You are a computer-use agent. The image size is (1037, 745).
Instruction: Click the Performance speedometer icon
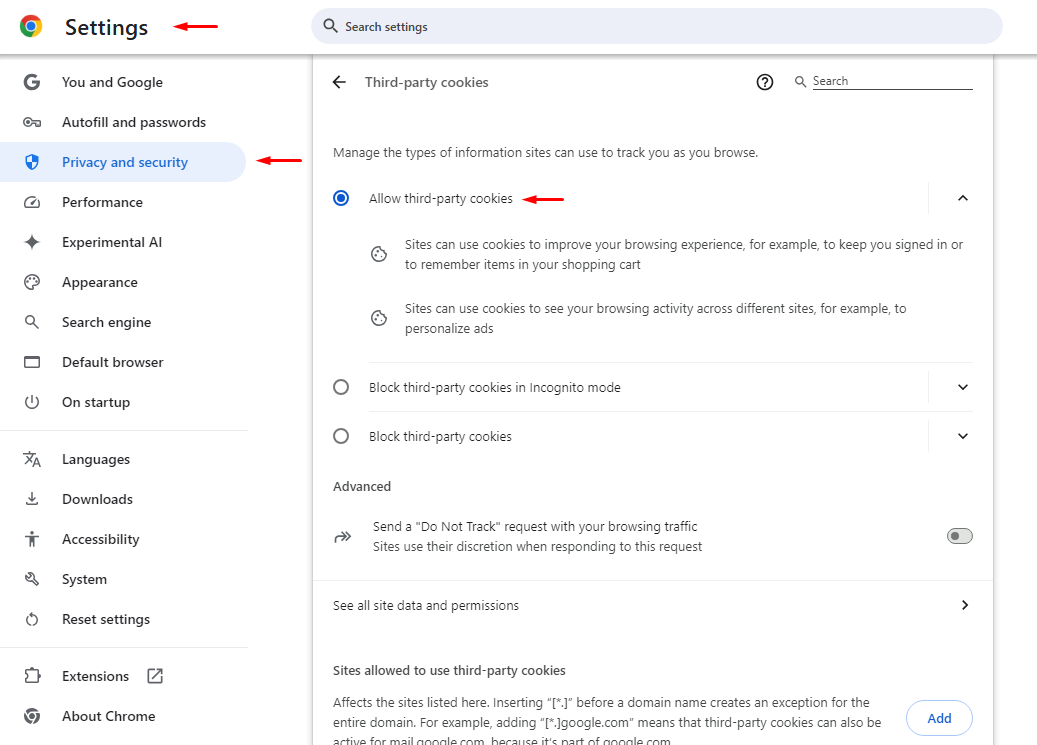click(32, 202)
